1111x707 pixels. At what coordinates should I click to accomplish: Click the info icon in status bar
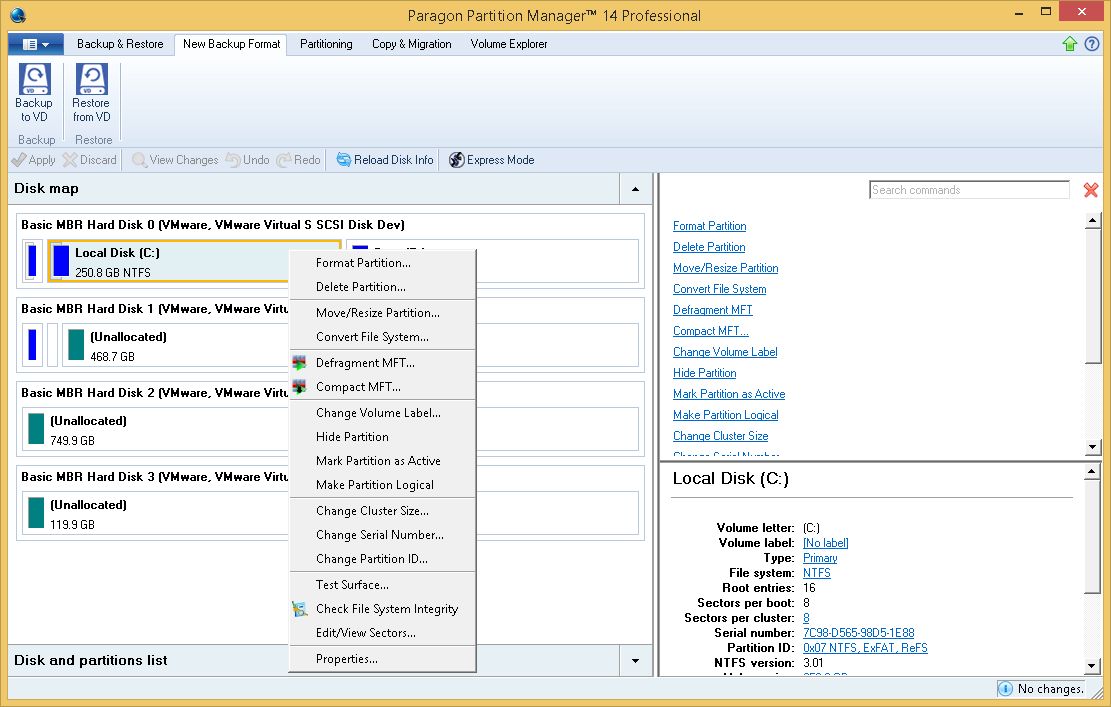[x=1005, y=689]
